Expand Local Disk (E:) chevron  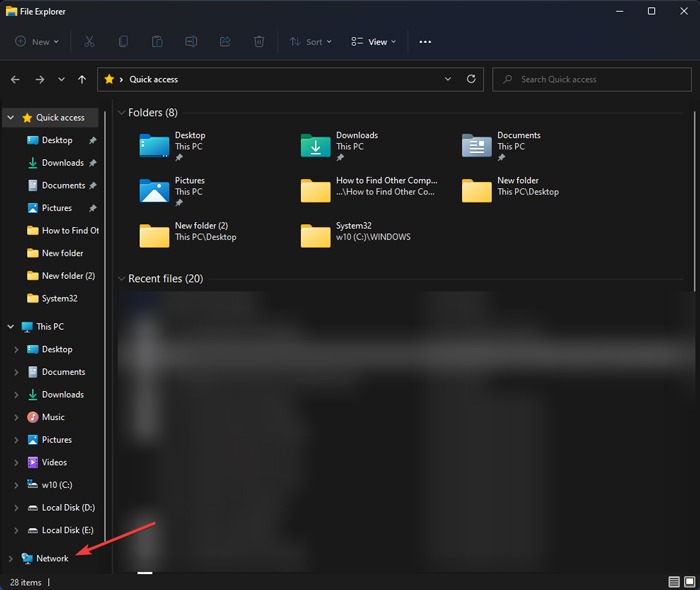pyautogui.click(x=16, y=530)
